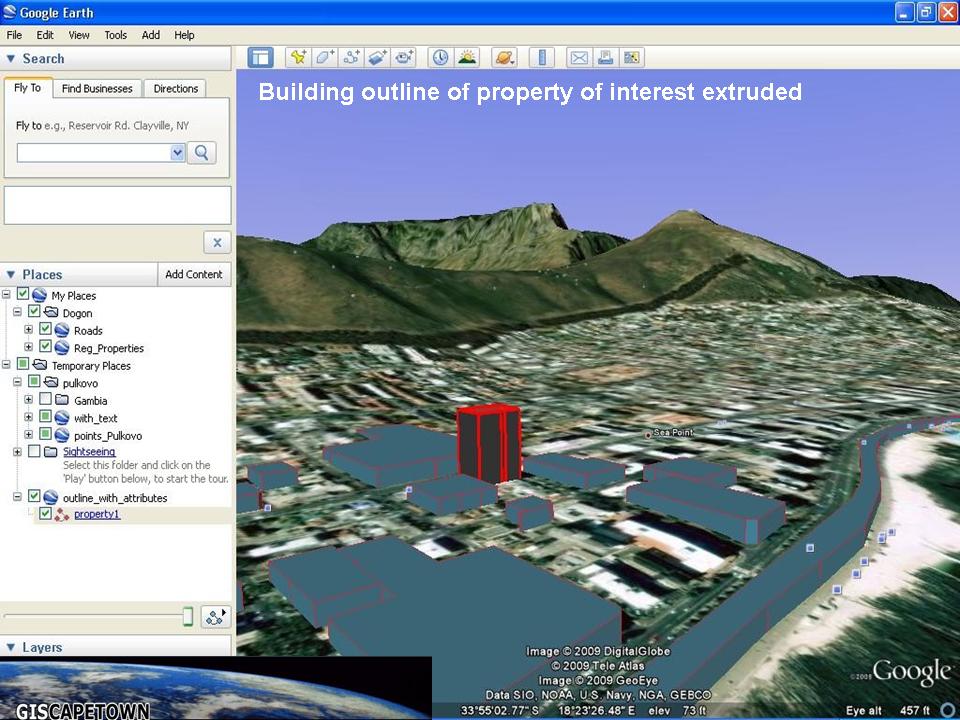
Task: Toggle the Temporary Places checkbox
Action: 23,364
